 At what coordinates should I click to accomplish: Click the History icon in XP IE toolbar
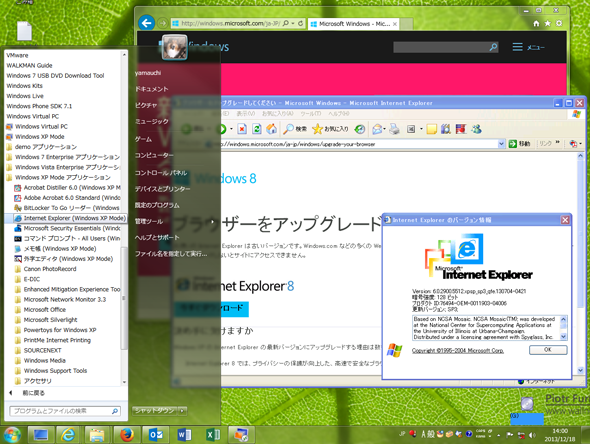pos(360,129)
